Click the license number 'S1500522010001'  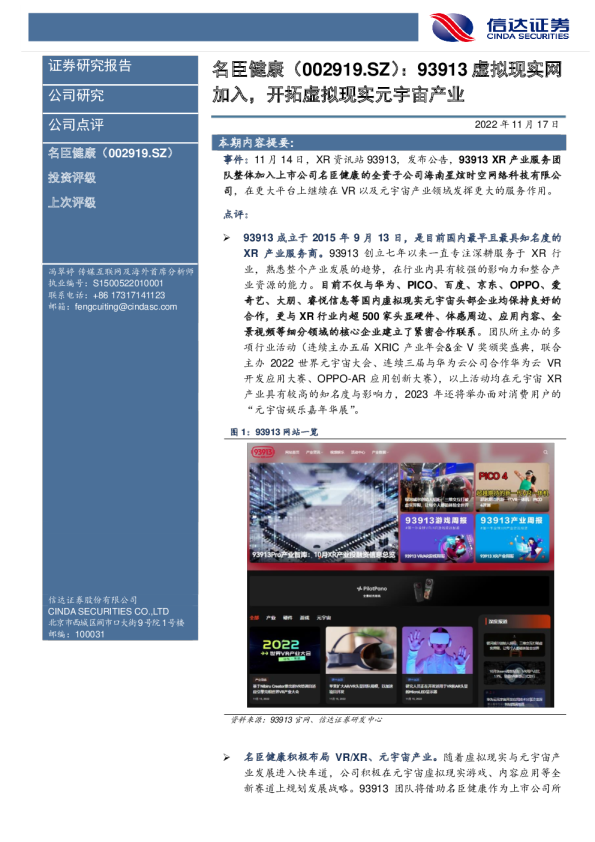point(128,284)
